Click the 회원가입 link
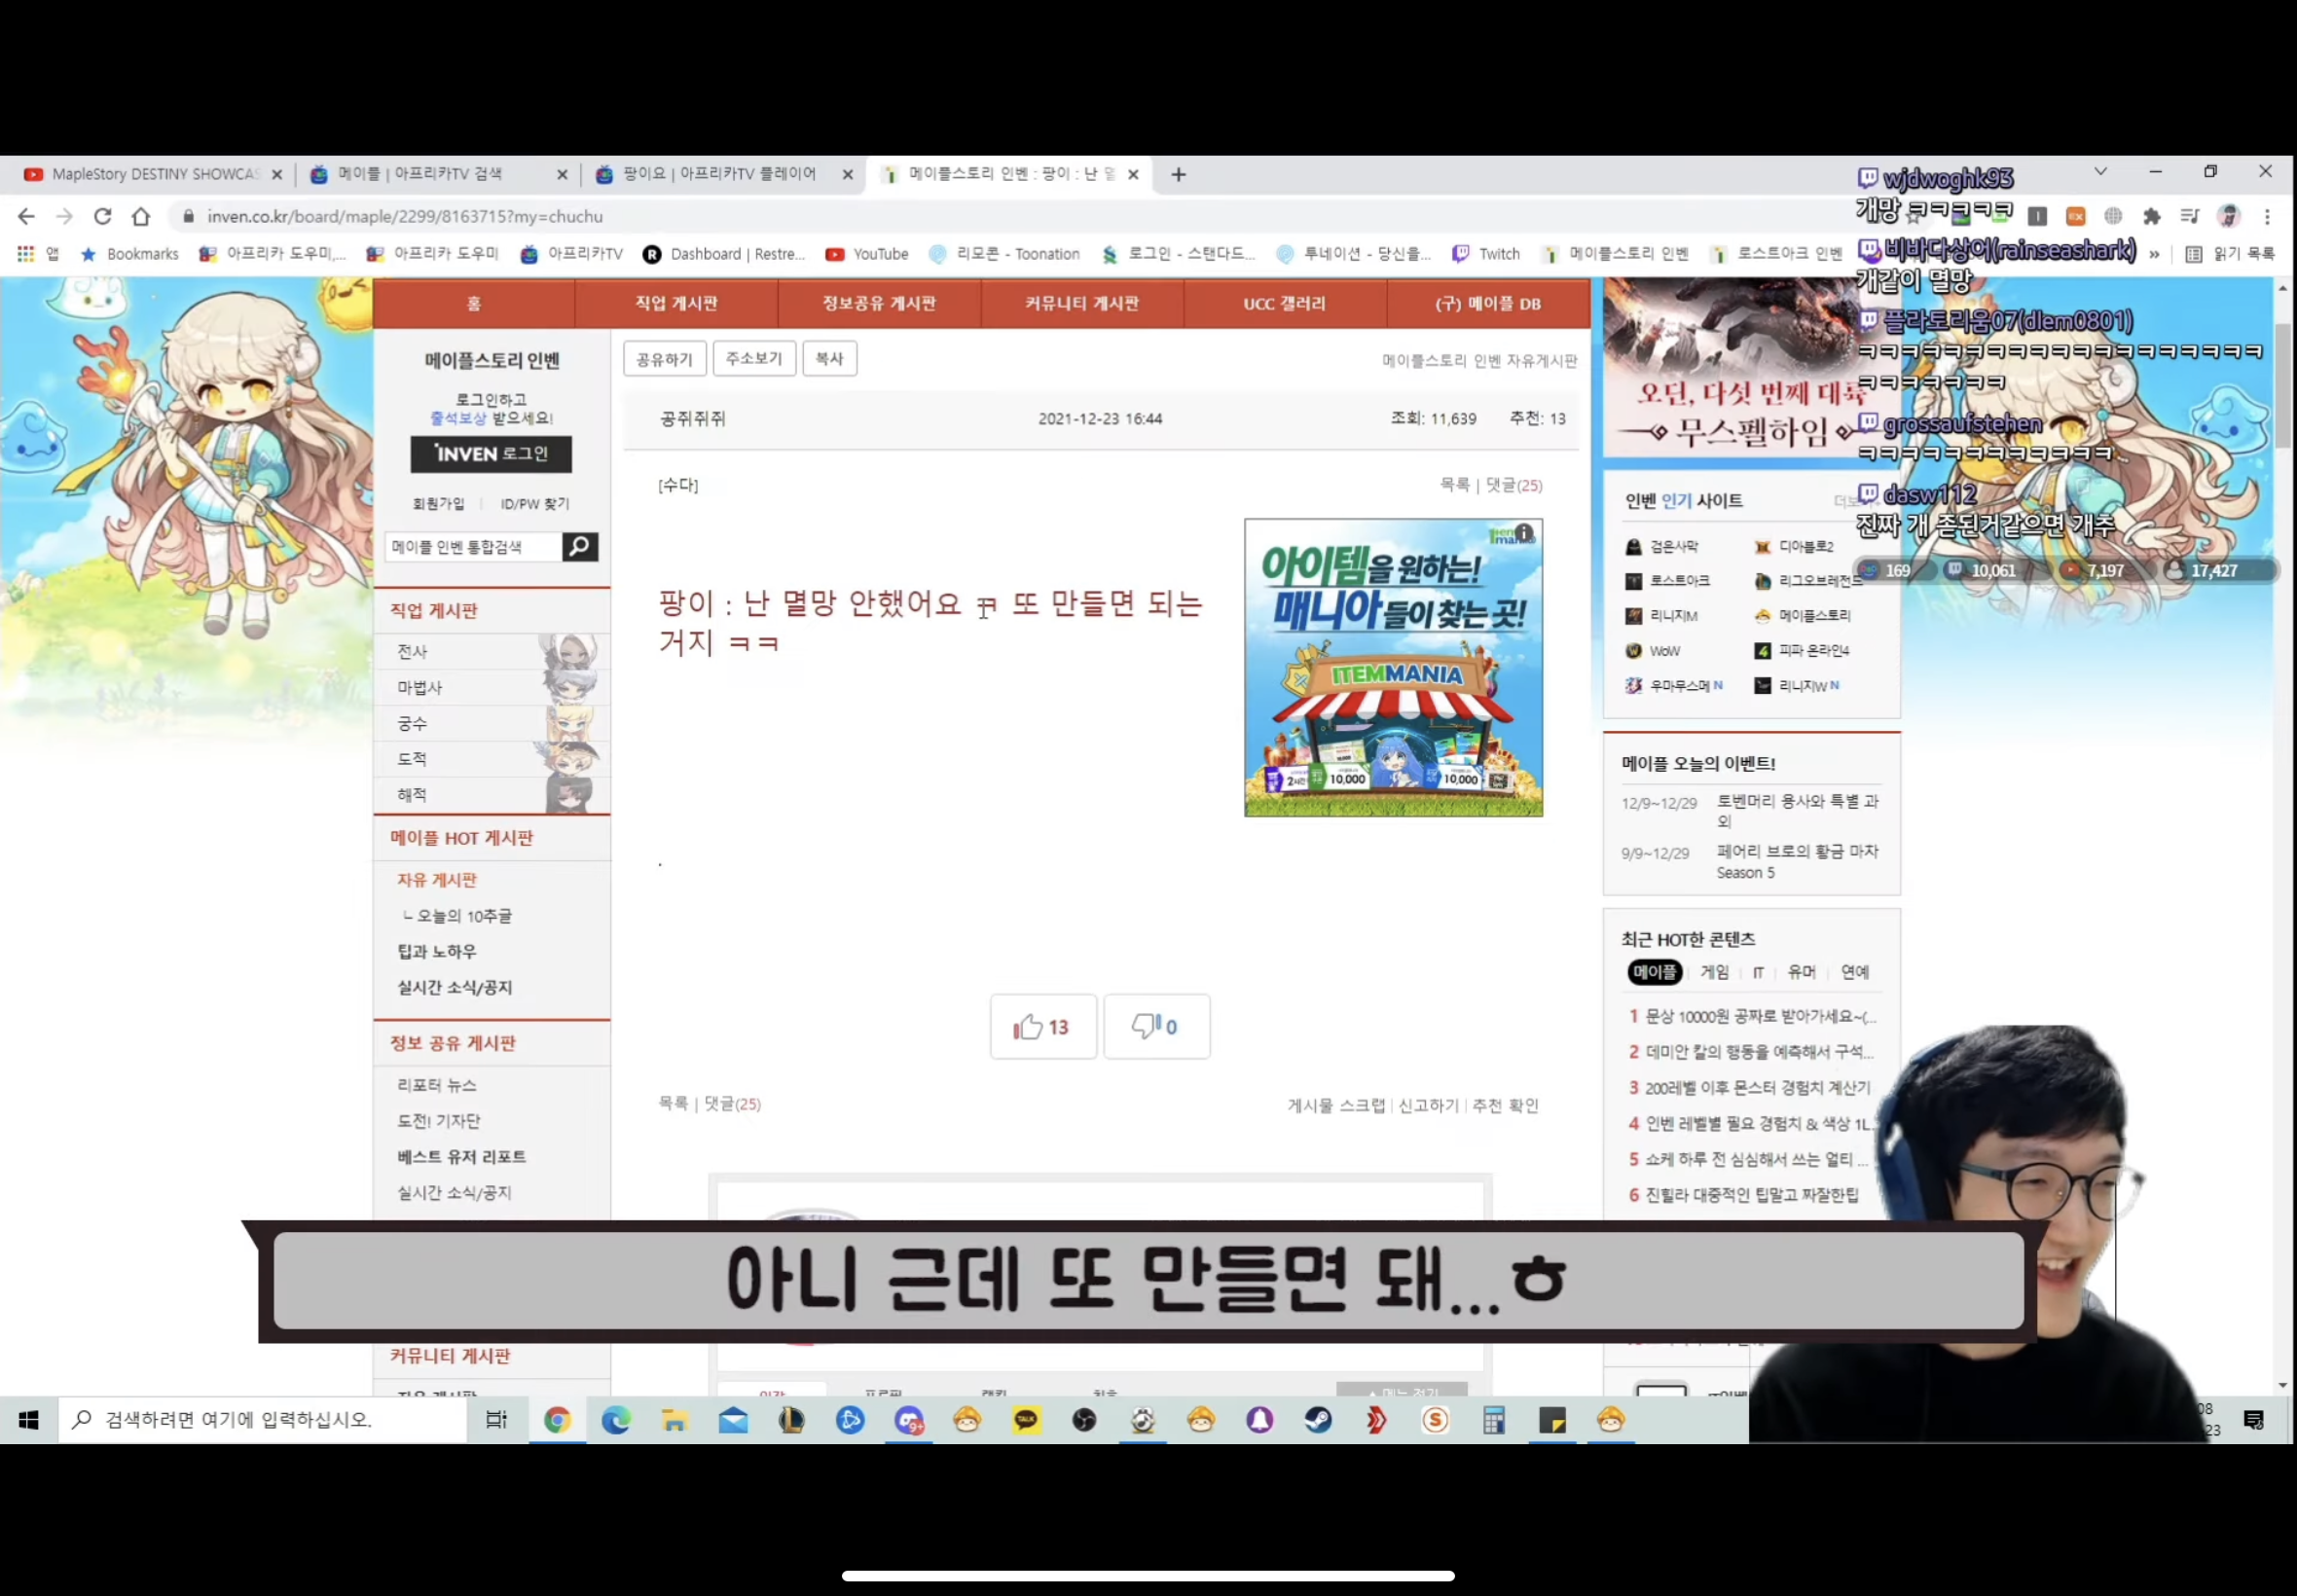This screenshot has width=2297, height=1596. (438, 504)
